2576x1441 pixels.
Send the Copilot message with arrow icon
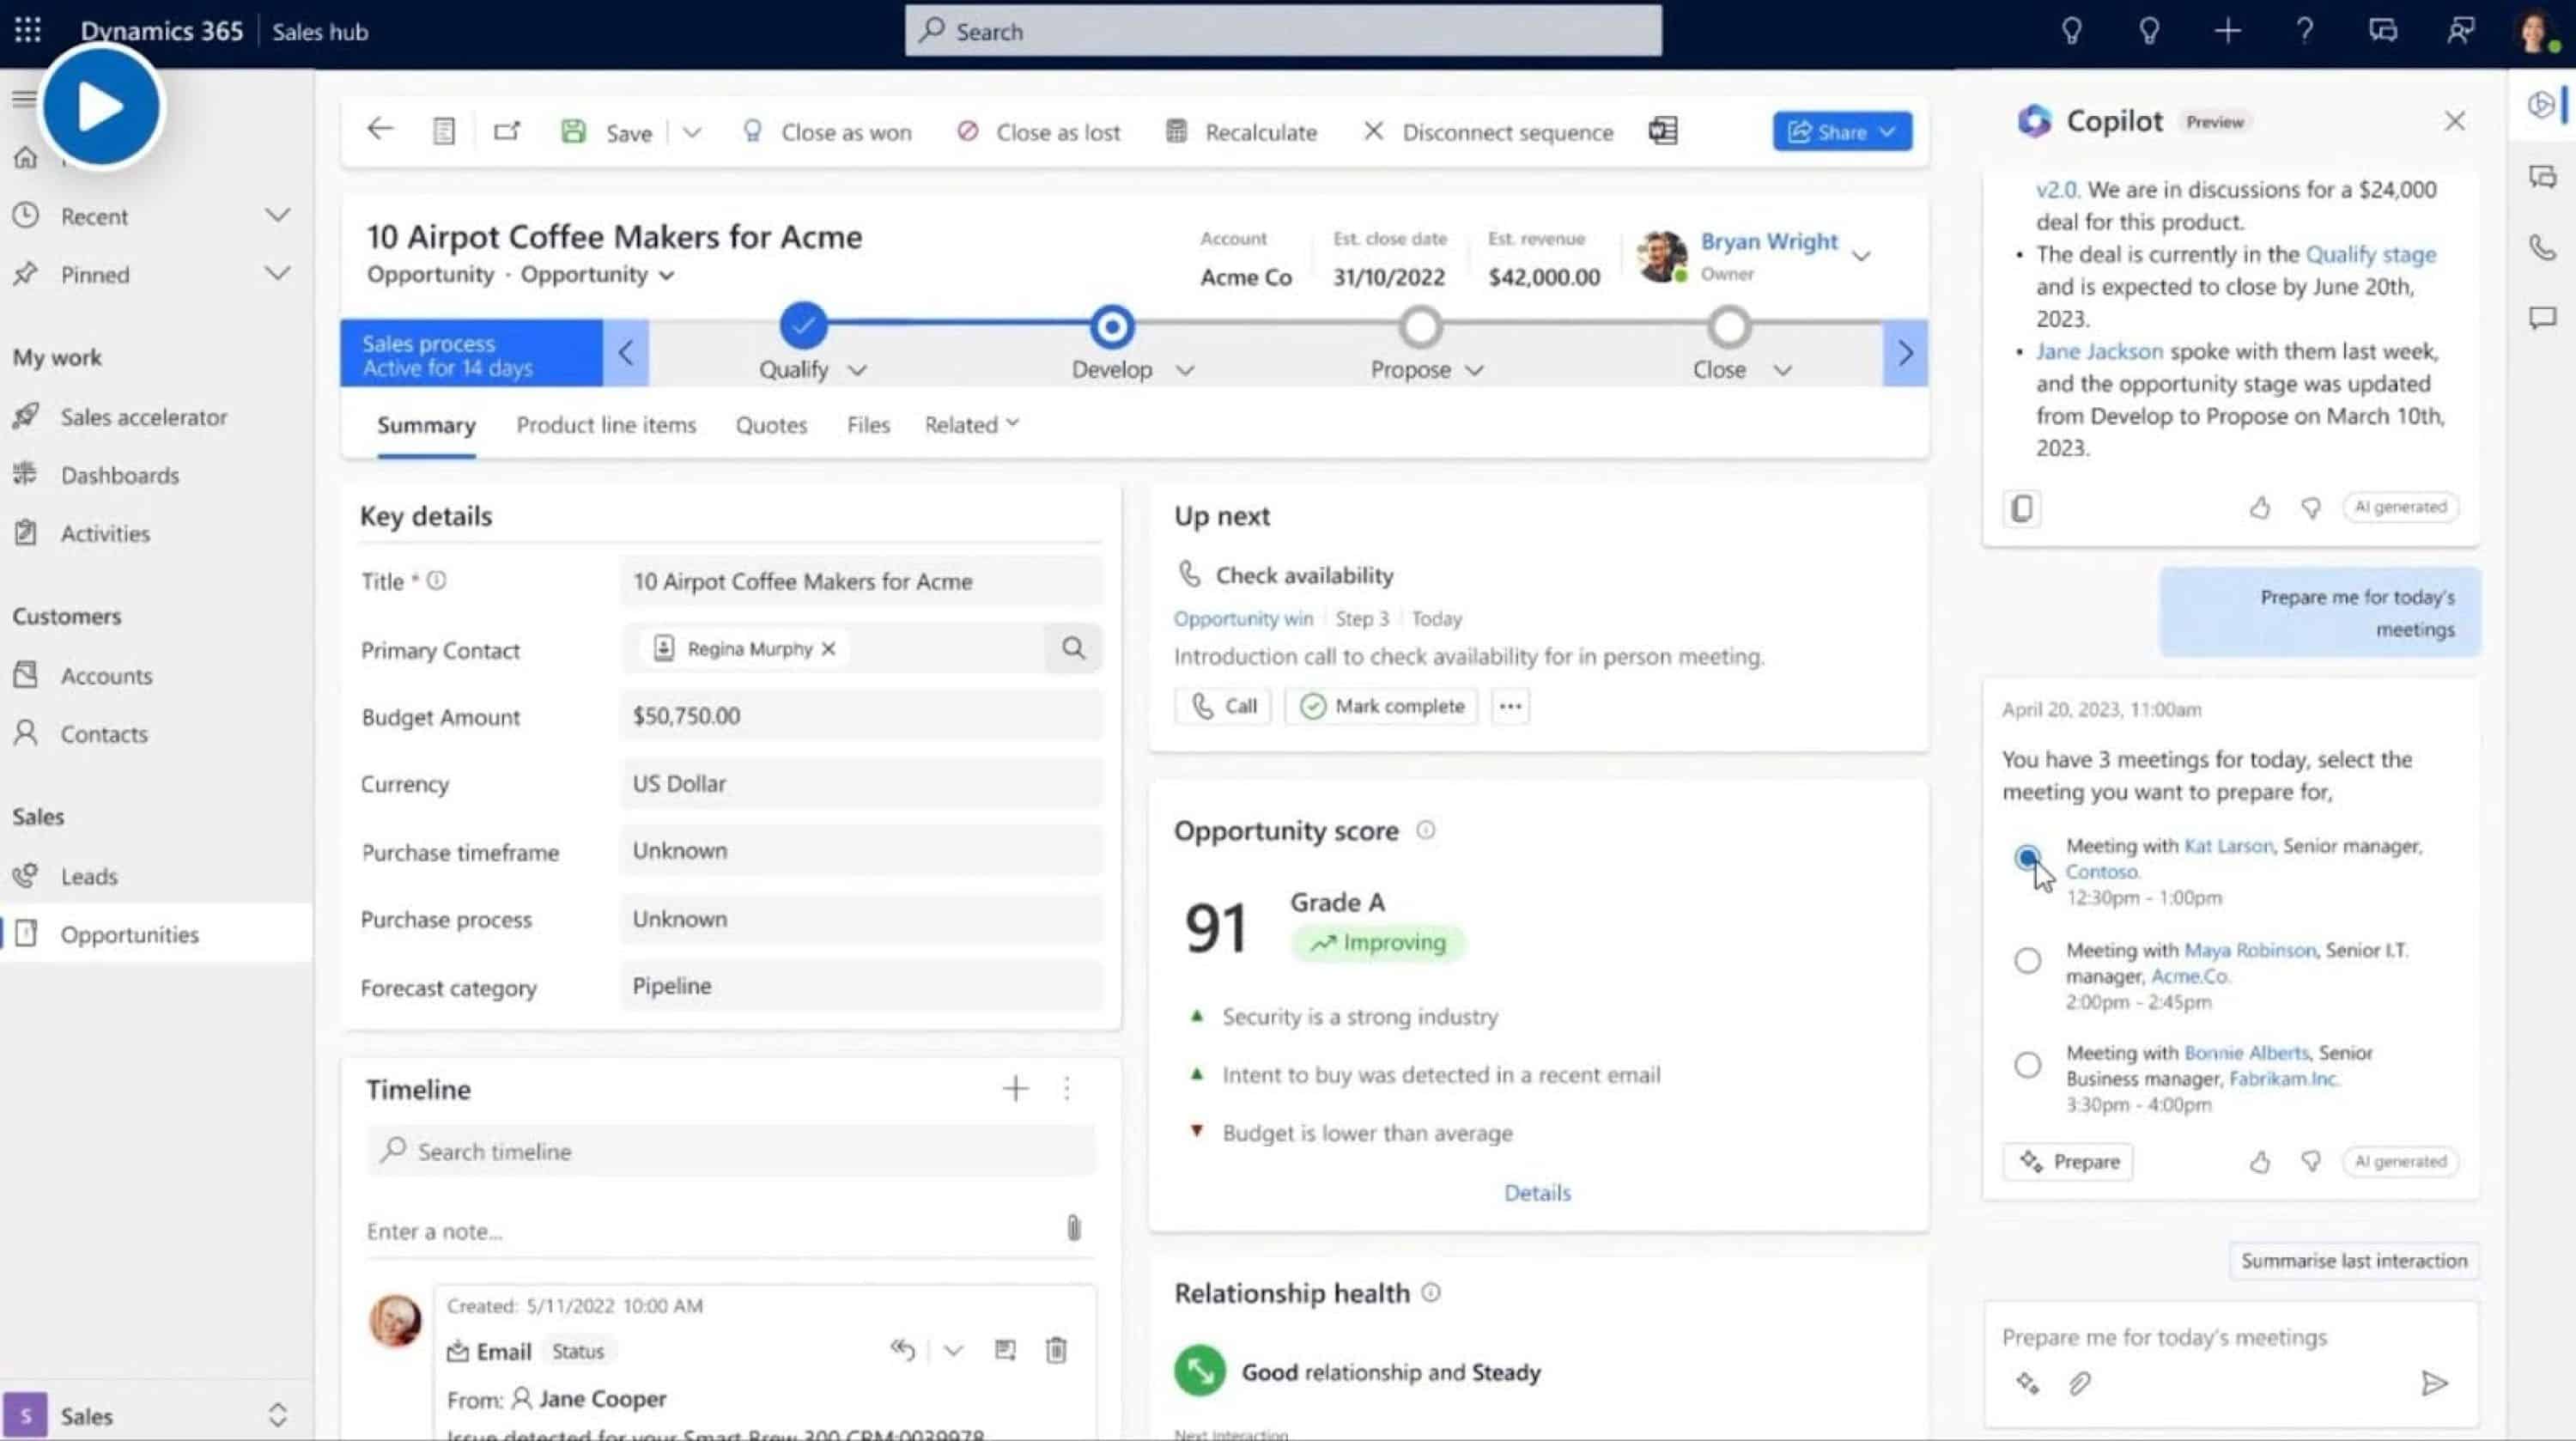(2433, 1383)
